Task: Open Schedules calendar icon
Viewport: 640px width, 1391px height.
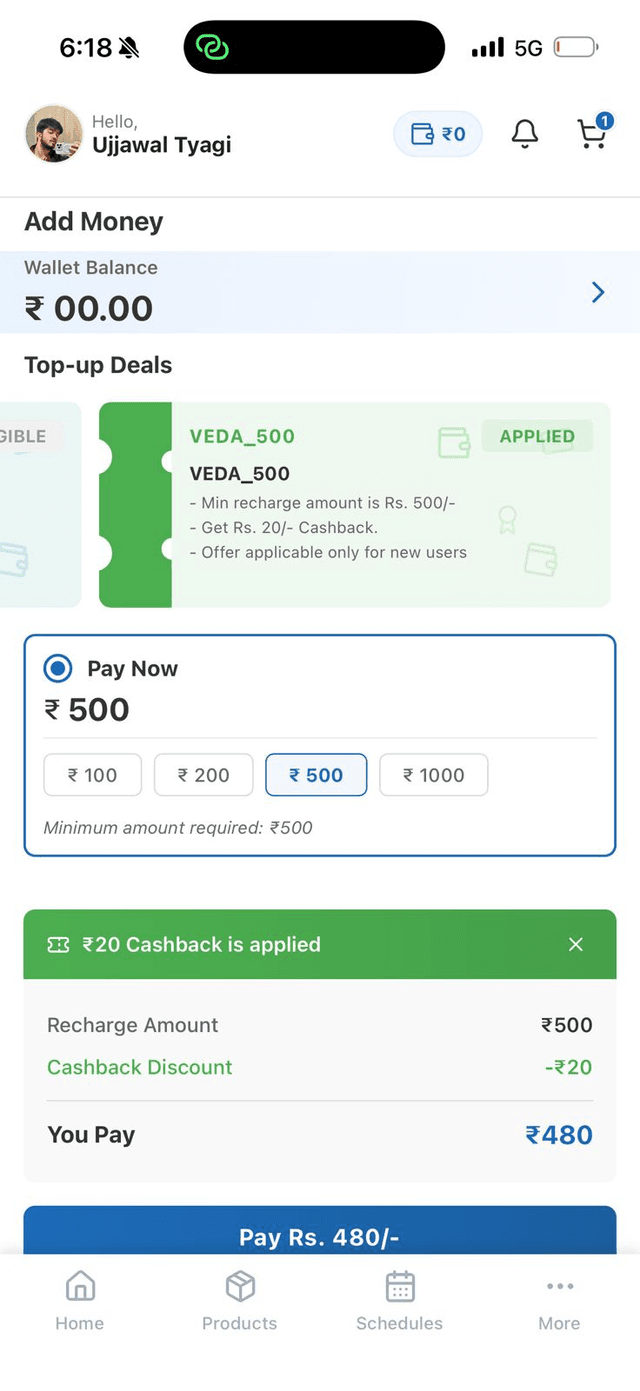Action: (400, 1287)
